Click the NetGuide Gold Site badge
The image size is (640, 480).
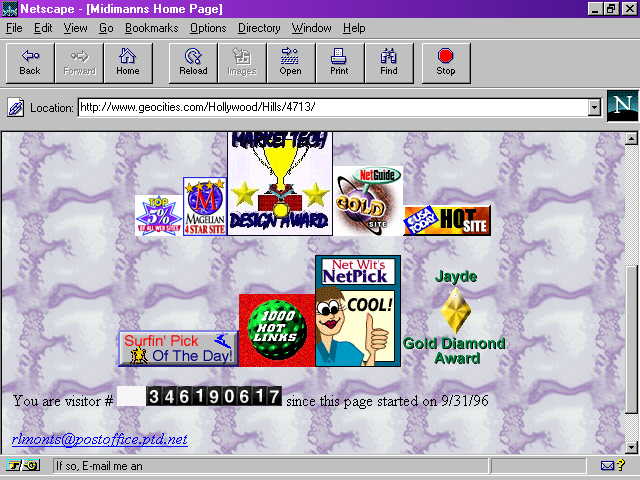click(x=368, y=200)
